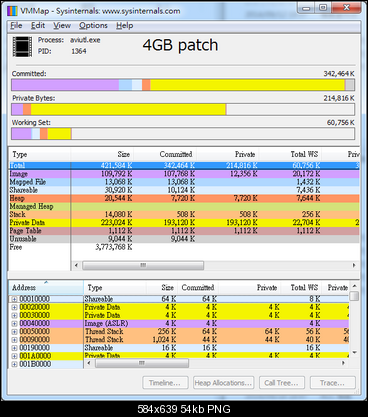Sort details by Address column header
The height and width of the screenshot is (417, 368).
(46, 287)
